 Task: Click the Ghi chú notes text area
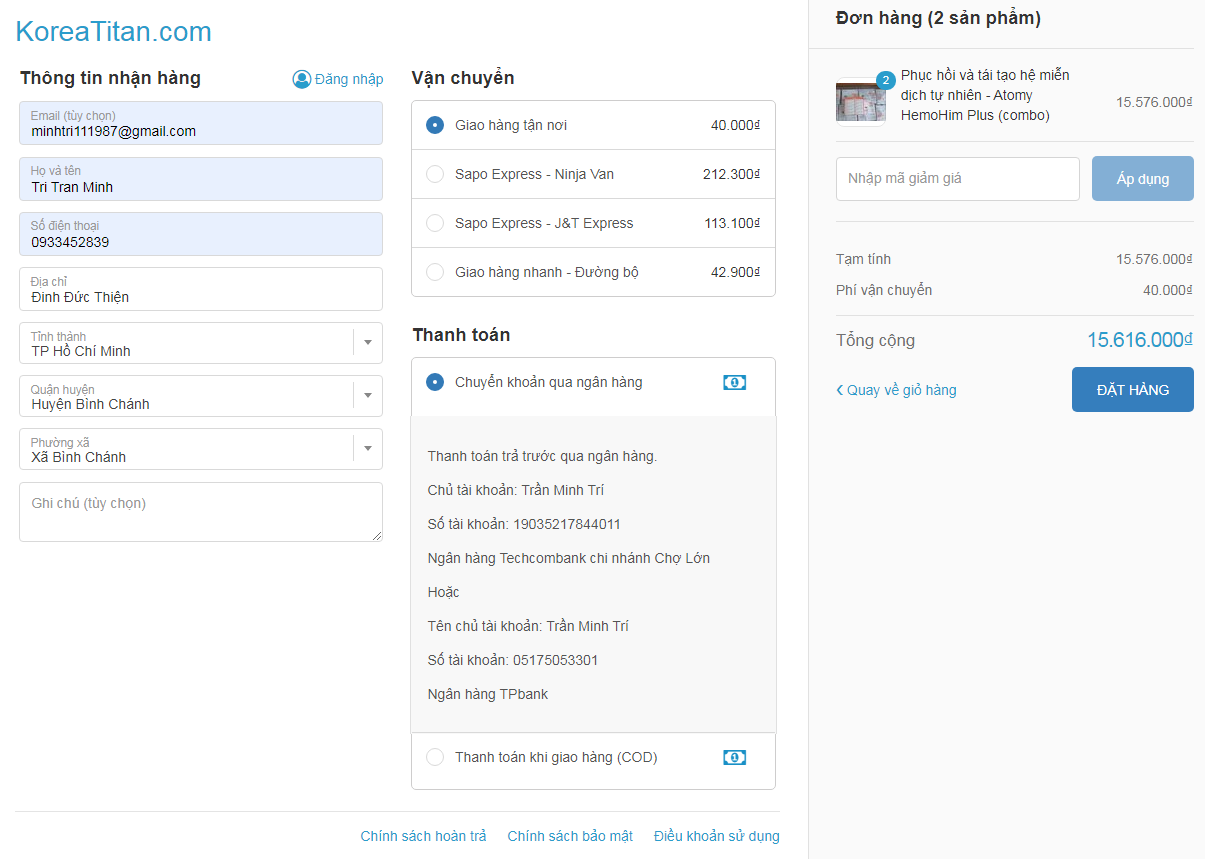coord(200,512)
